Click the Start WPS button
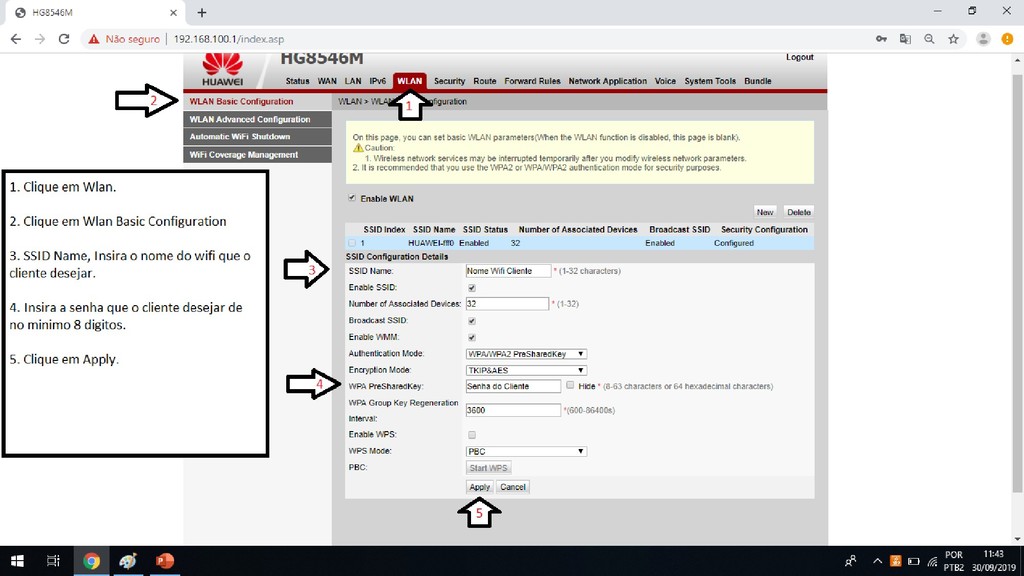The height and width of the screenshot is (576, 1024). pos(488,468)
